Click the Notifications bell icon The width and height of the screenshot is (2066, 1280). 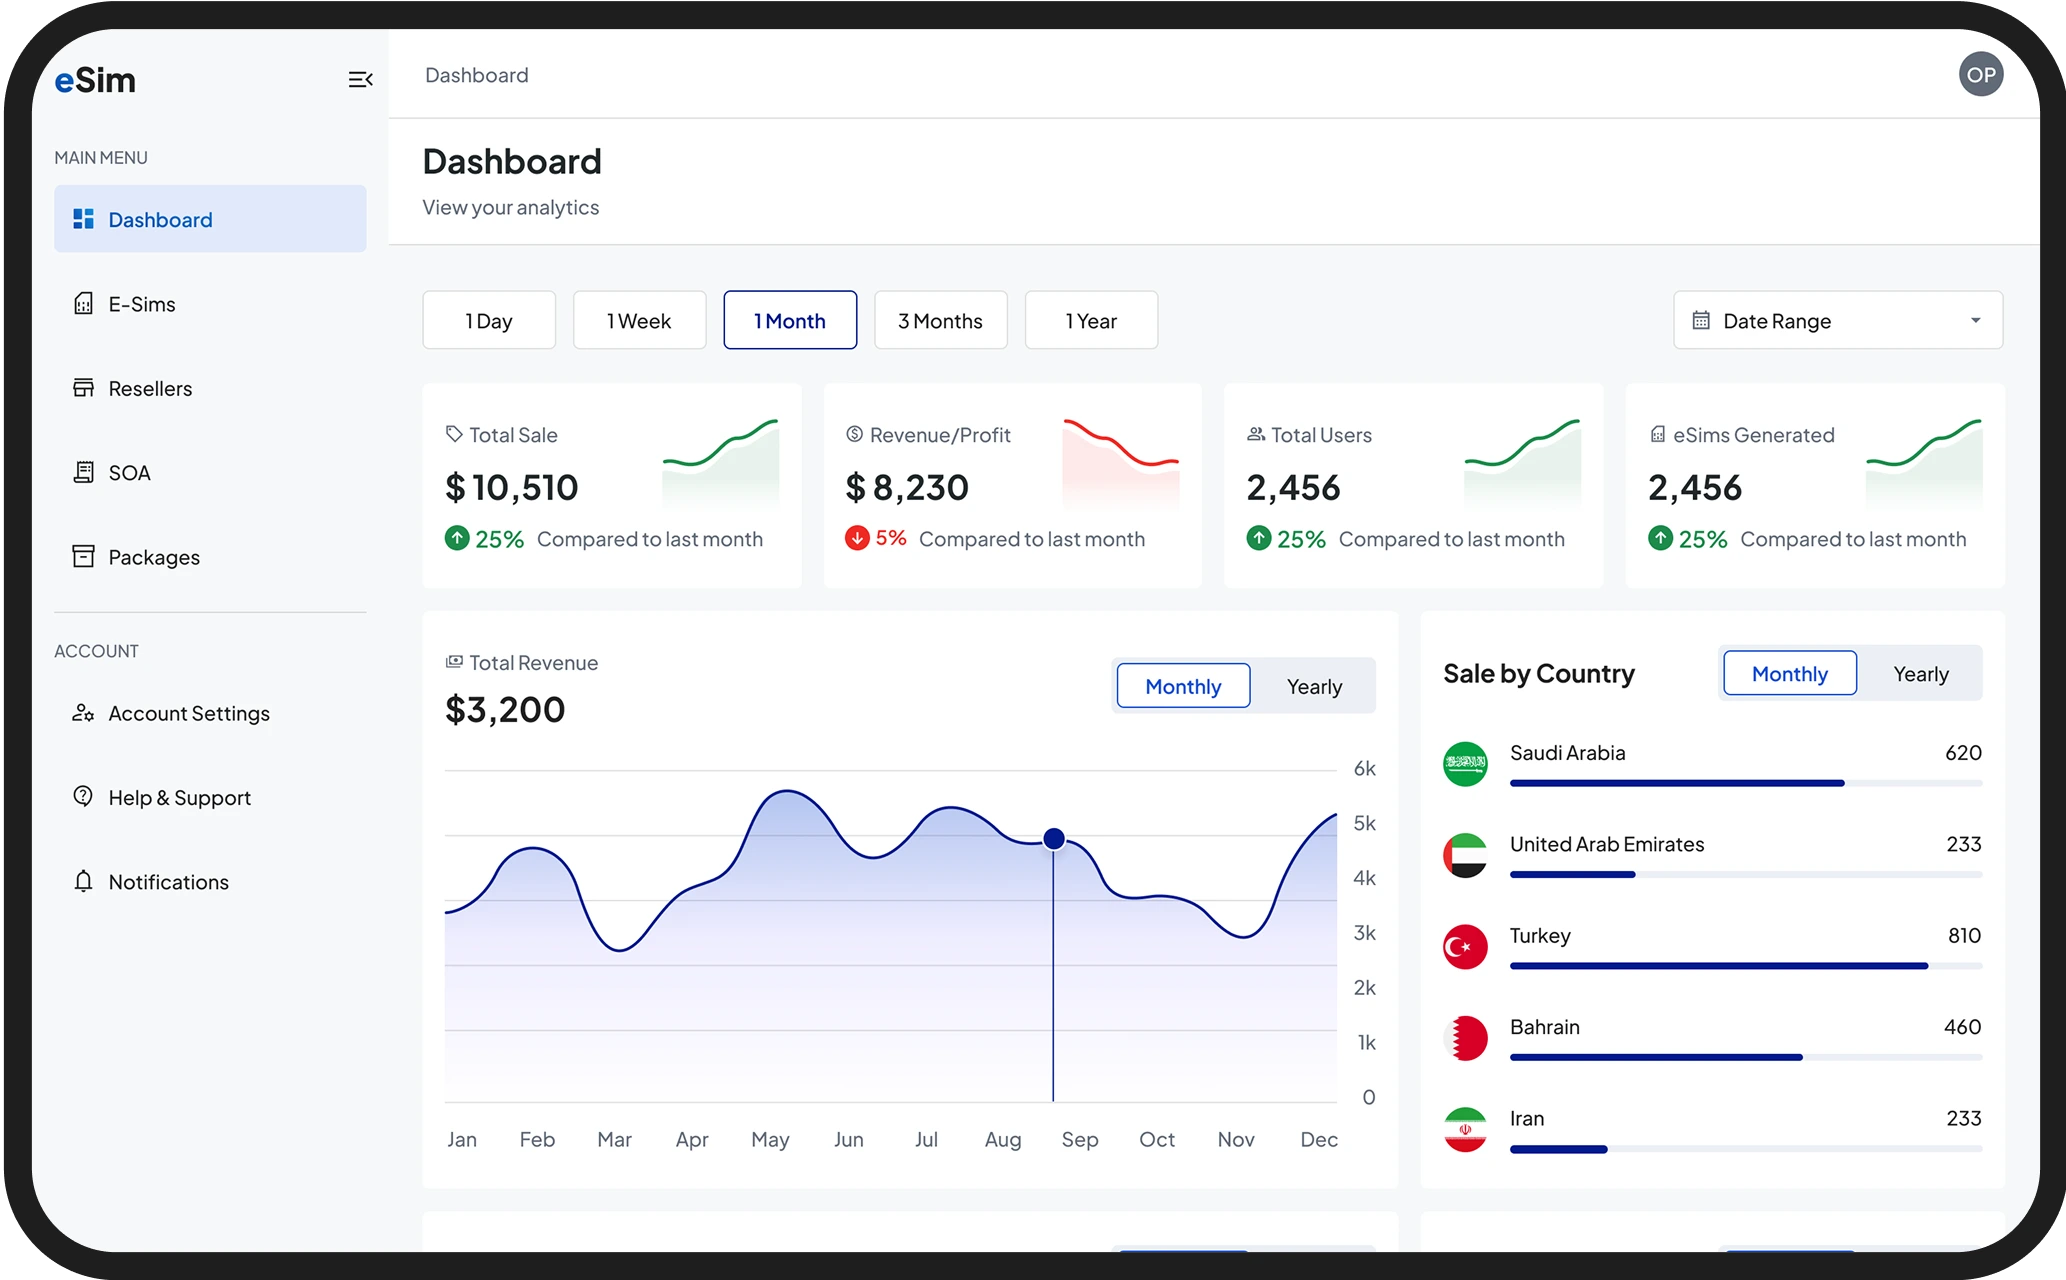[x=84, y=881]
